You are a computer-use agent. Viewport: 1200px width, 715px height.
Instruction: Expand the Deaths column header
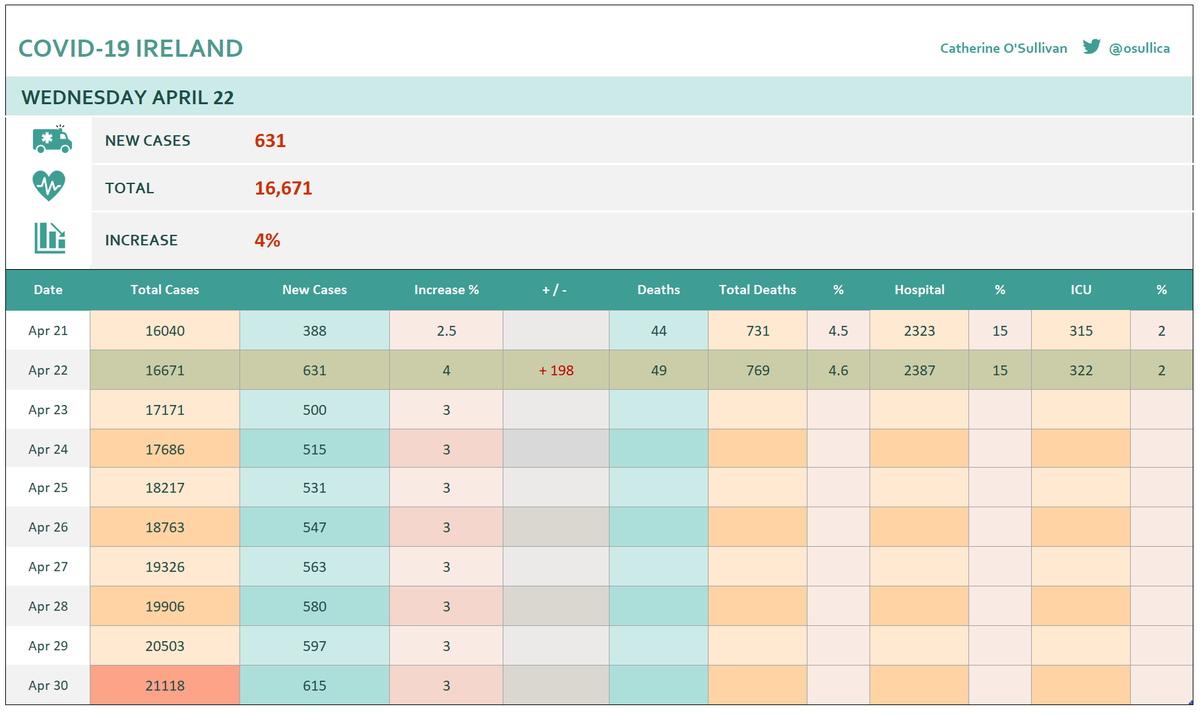658,290
